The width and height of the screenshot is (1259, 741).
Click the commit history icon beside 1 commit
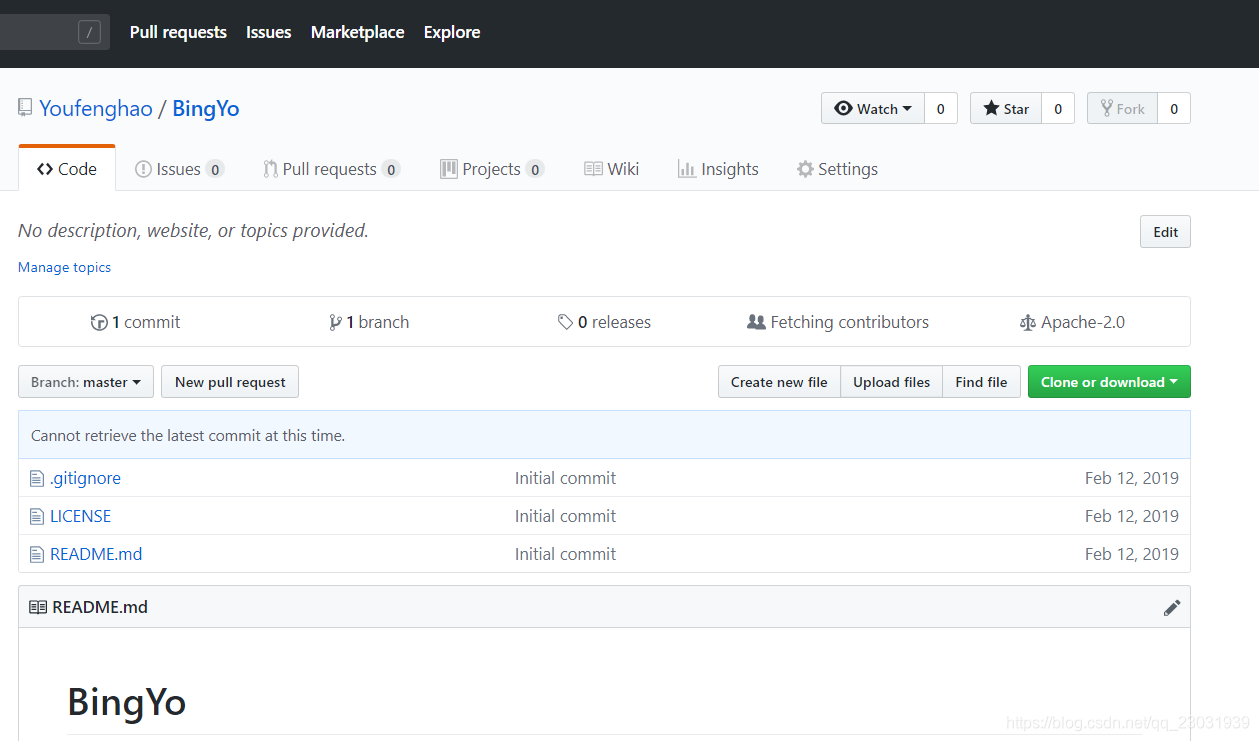(99, 322)
